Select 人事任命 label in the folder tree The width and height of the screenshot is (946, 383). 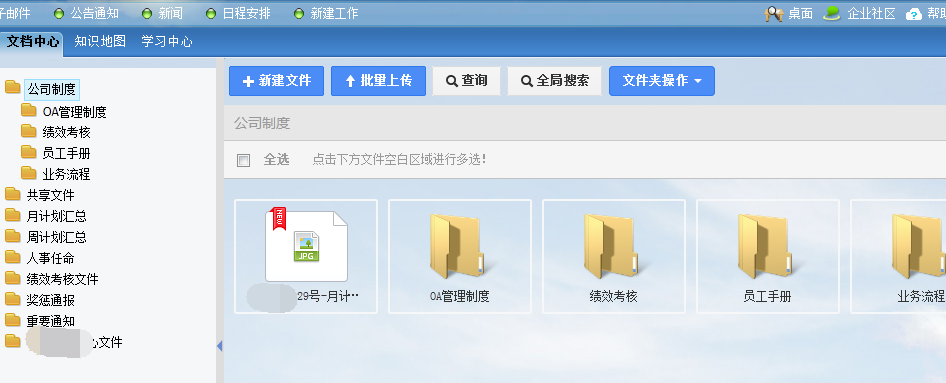[51, 259]
